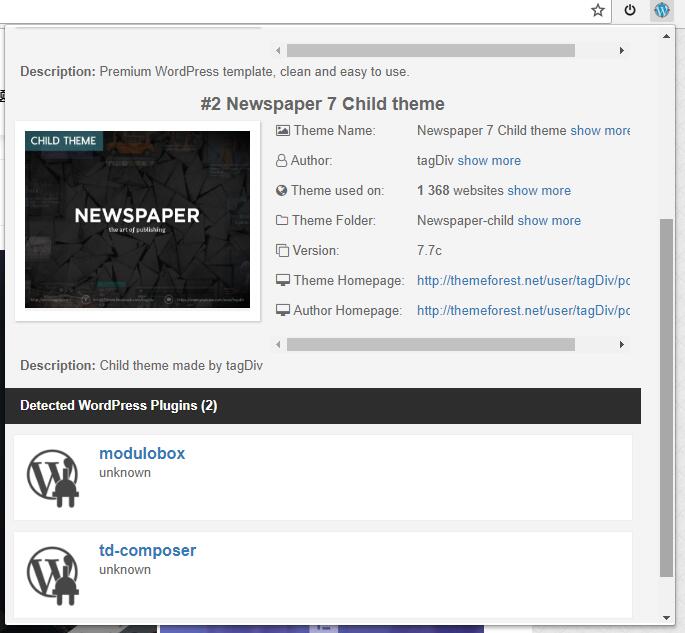This screenshot has width=685, height=633.
Task: Click the Theme used on globe icon
Action: click(x=282, y=191)
